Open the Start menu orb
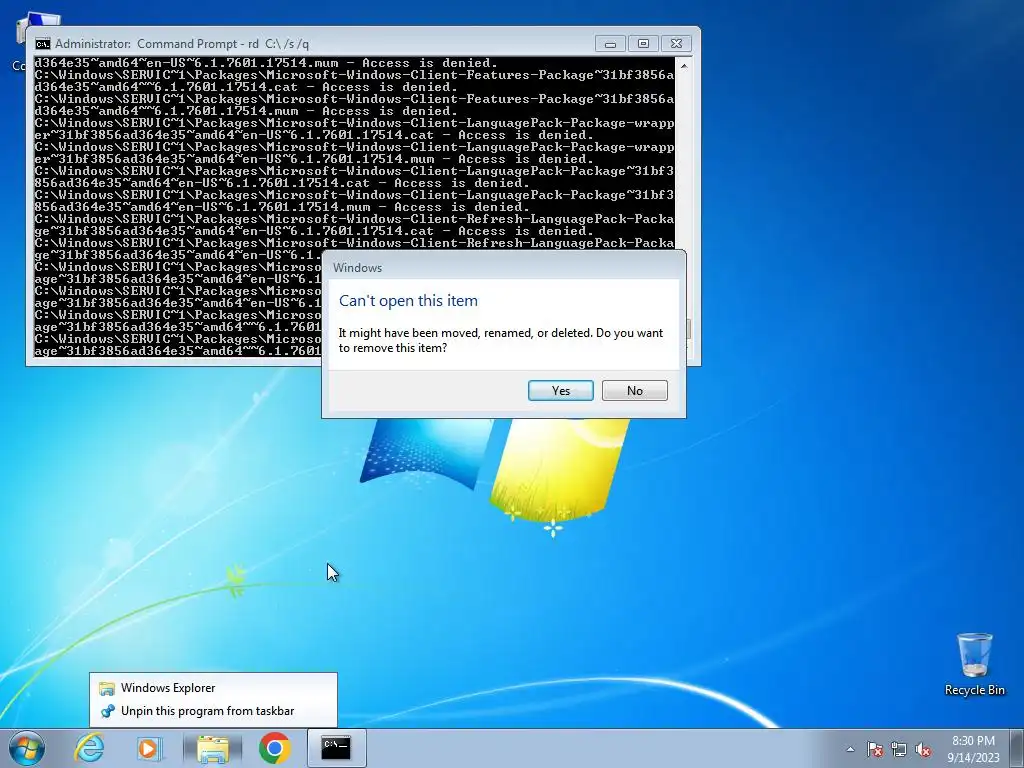This screenshot has width=1024, height=768. (x=27, y=748)
